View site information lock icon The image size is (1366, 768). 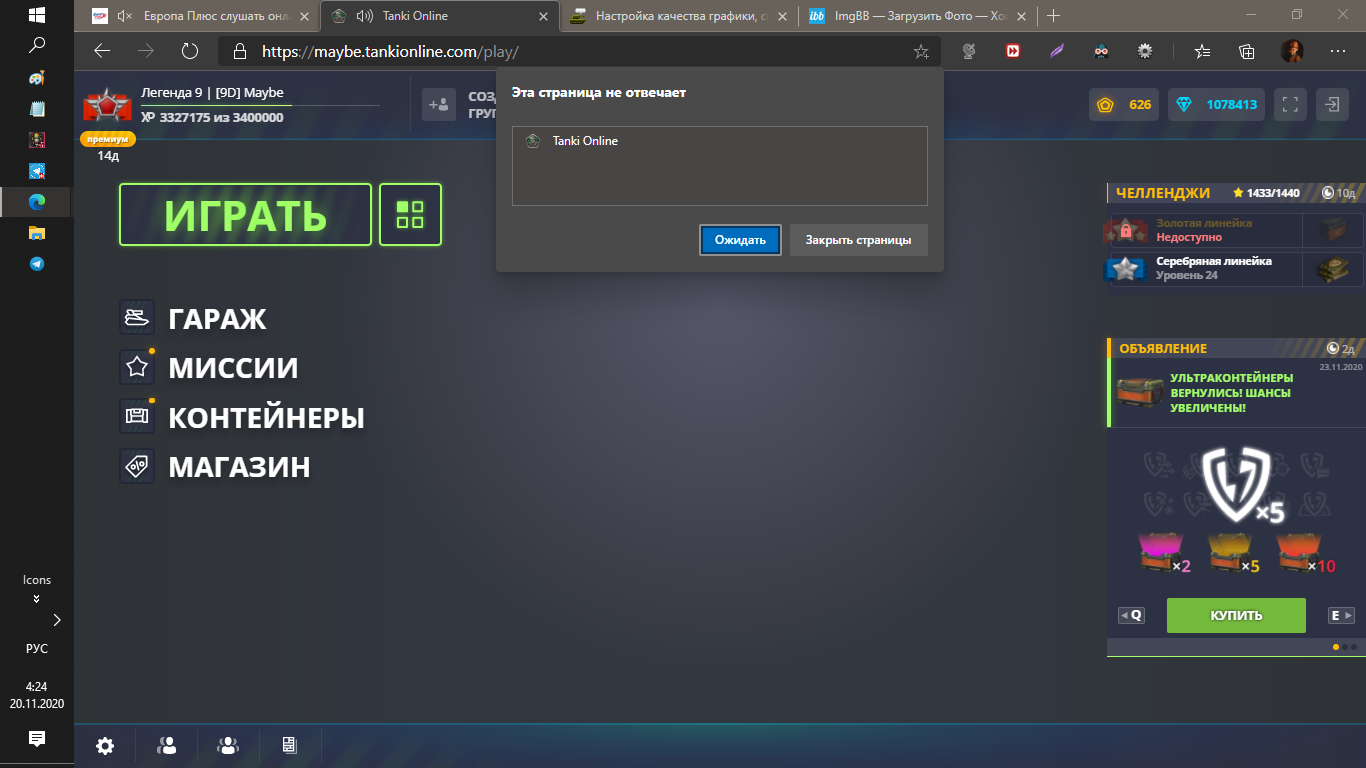238,51
